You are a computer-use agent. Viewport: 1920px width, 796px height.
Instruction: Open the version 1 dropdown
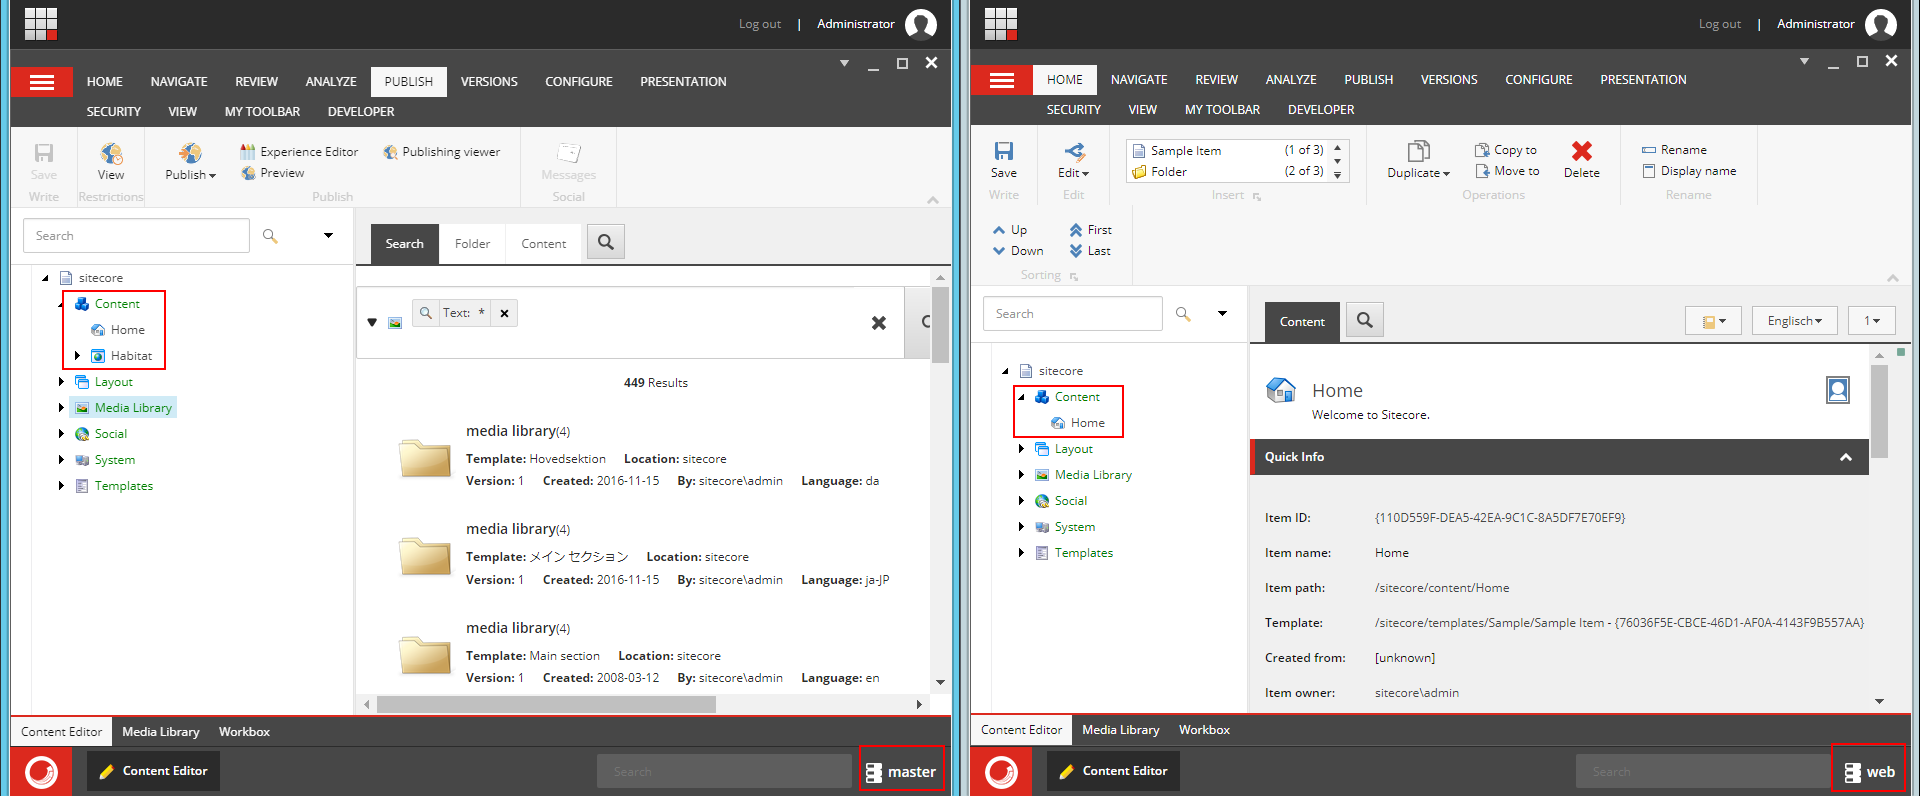tap(1872, 321)
